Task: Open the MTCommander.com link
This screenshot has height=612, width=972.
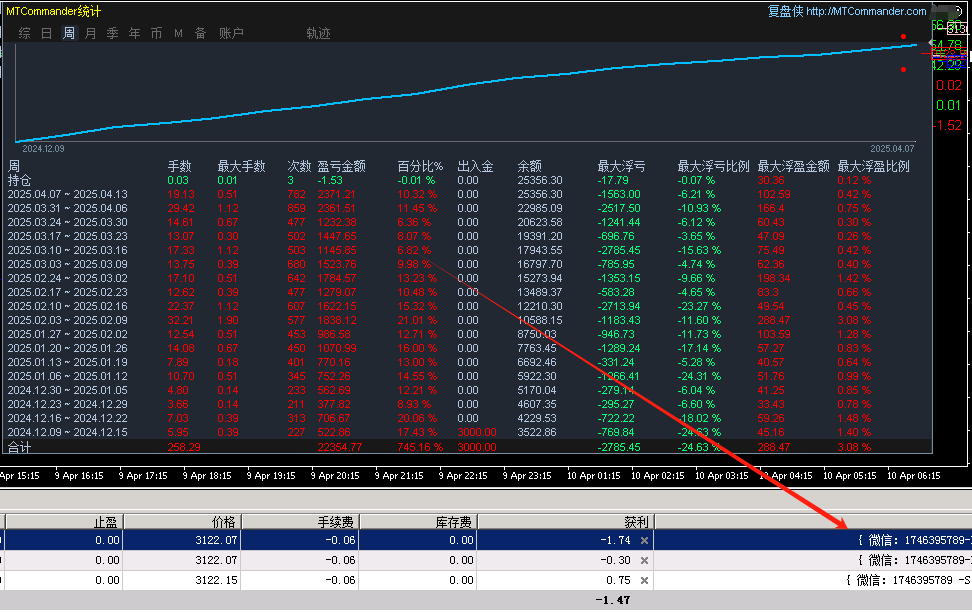Action: (x=866, y=11)
